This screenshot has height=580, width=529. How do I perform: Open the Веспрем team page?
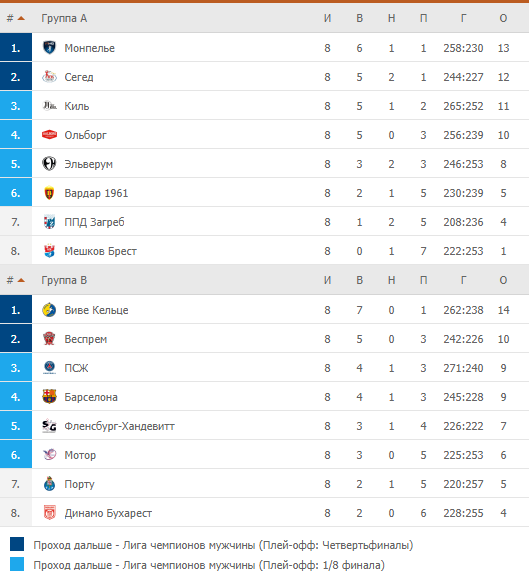(85, 339)
